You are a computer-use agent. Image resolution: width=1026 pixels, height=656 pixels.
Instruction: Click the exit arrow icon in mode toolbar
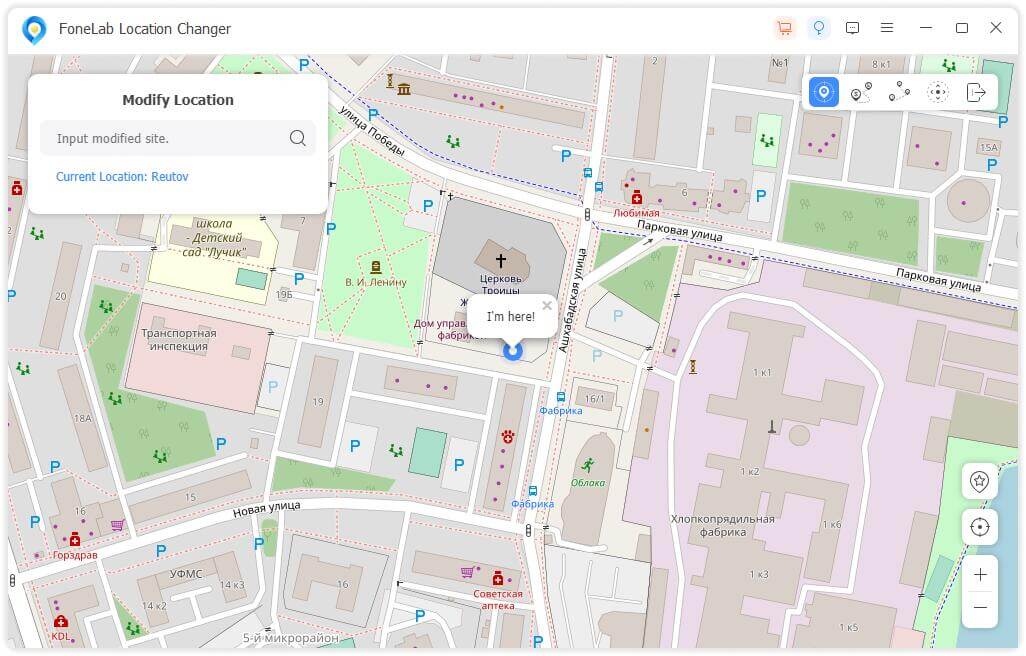976,92
